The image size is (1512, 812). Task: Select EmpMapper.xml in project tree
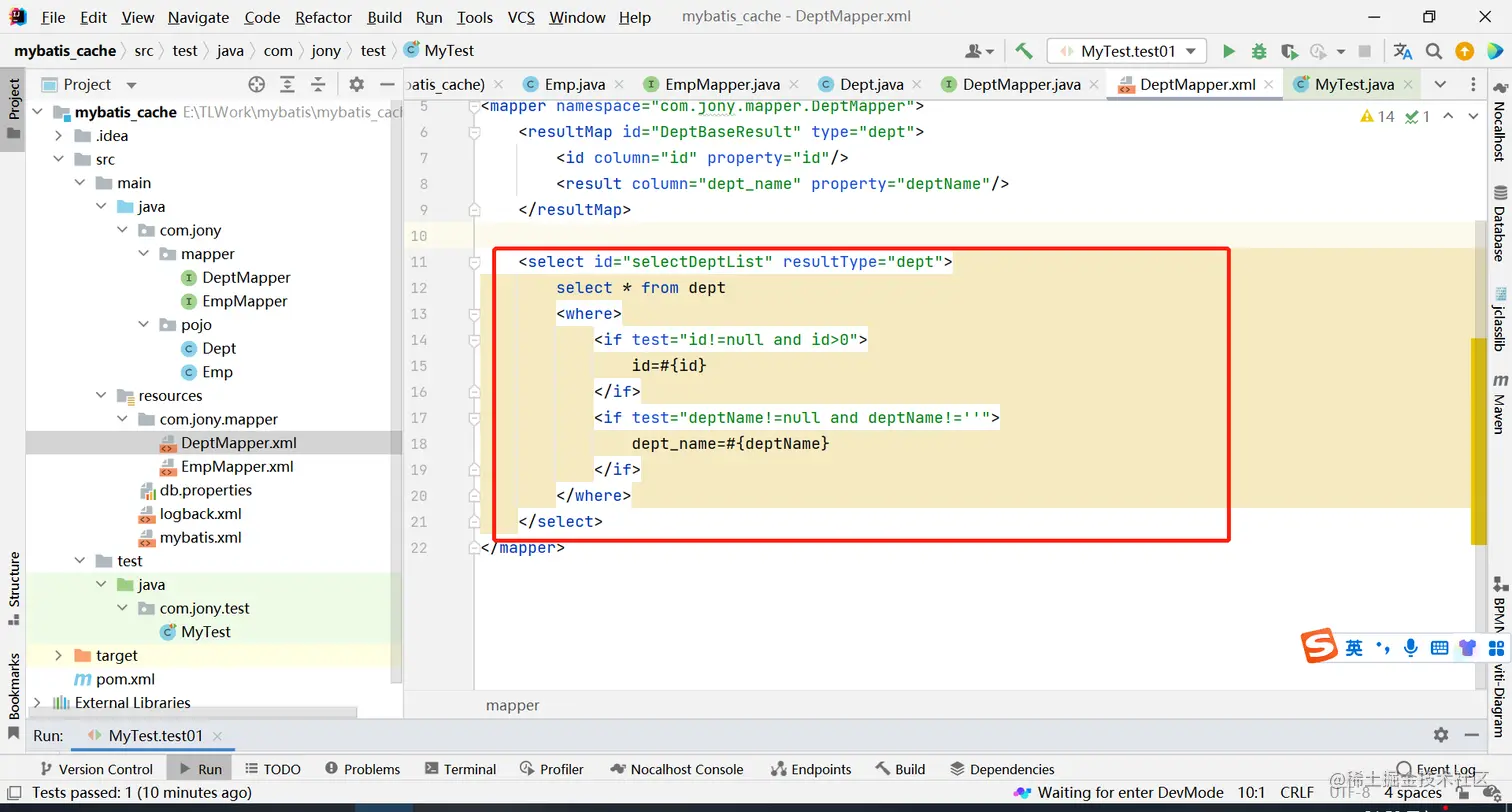(237, 466)
